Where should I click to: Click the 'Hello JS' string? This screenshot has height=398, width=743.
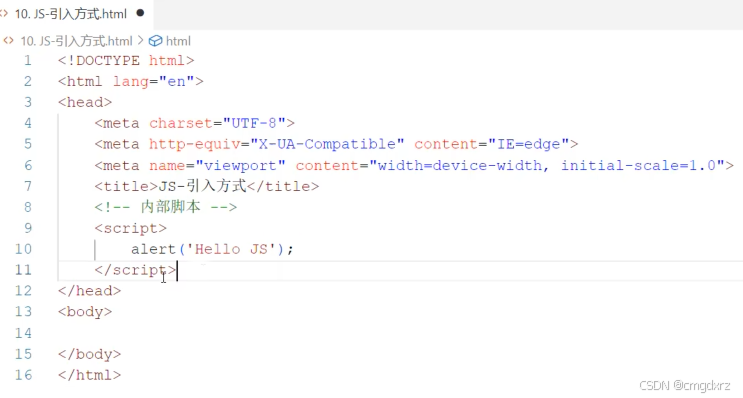pos(231,249)
